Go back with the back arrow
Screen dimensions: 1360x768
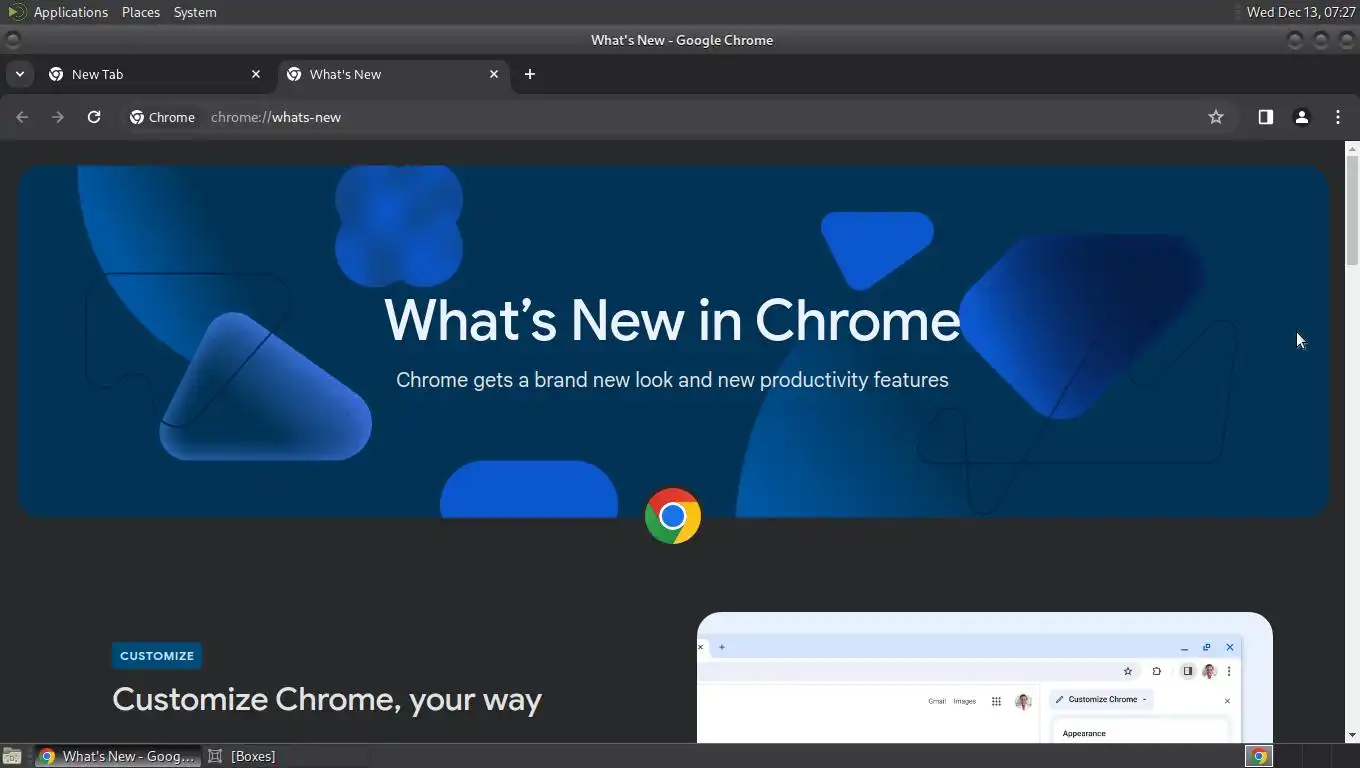[x=22, y=117]
